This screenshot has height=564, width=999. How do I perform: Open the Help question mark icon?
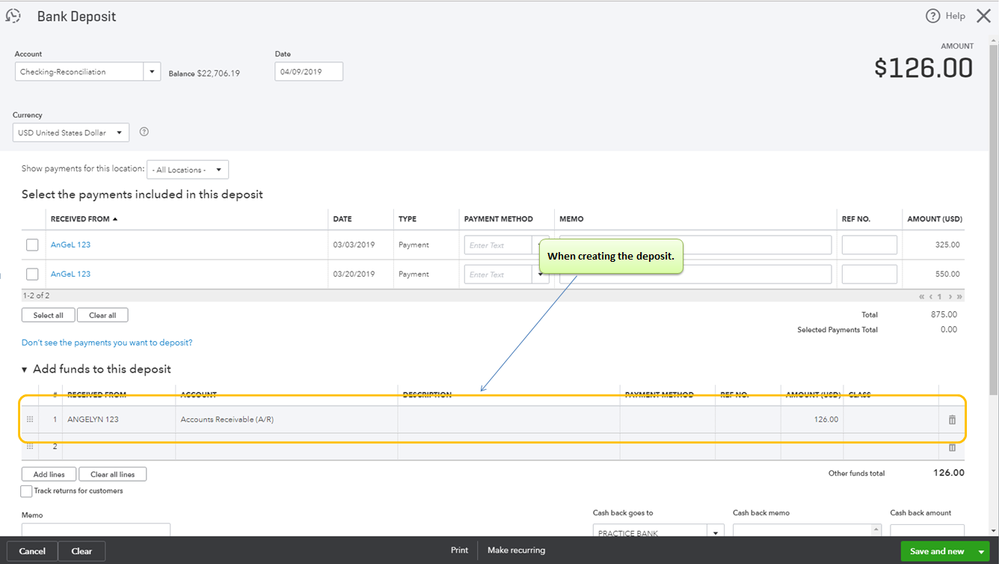(x=932, y=16)
